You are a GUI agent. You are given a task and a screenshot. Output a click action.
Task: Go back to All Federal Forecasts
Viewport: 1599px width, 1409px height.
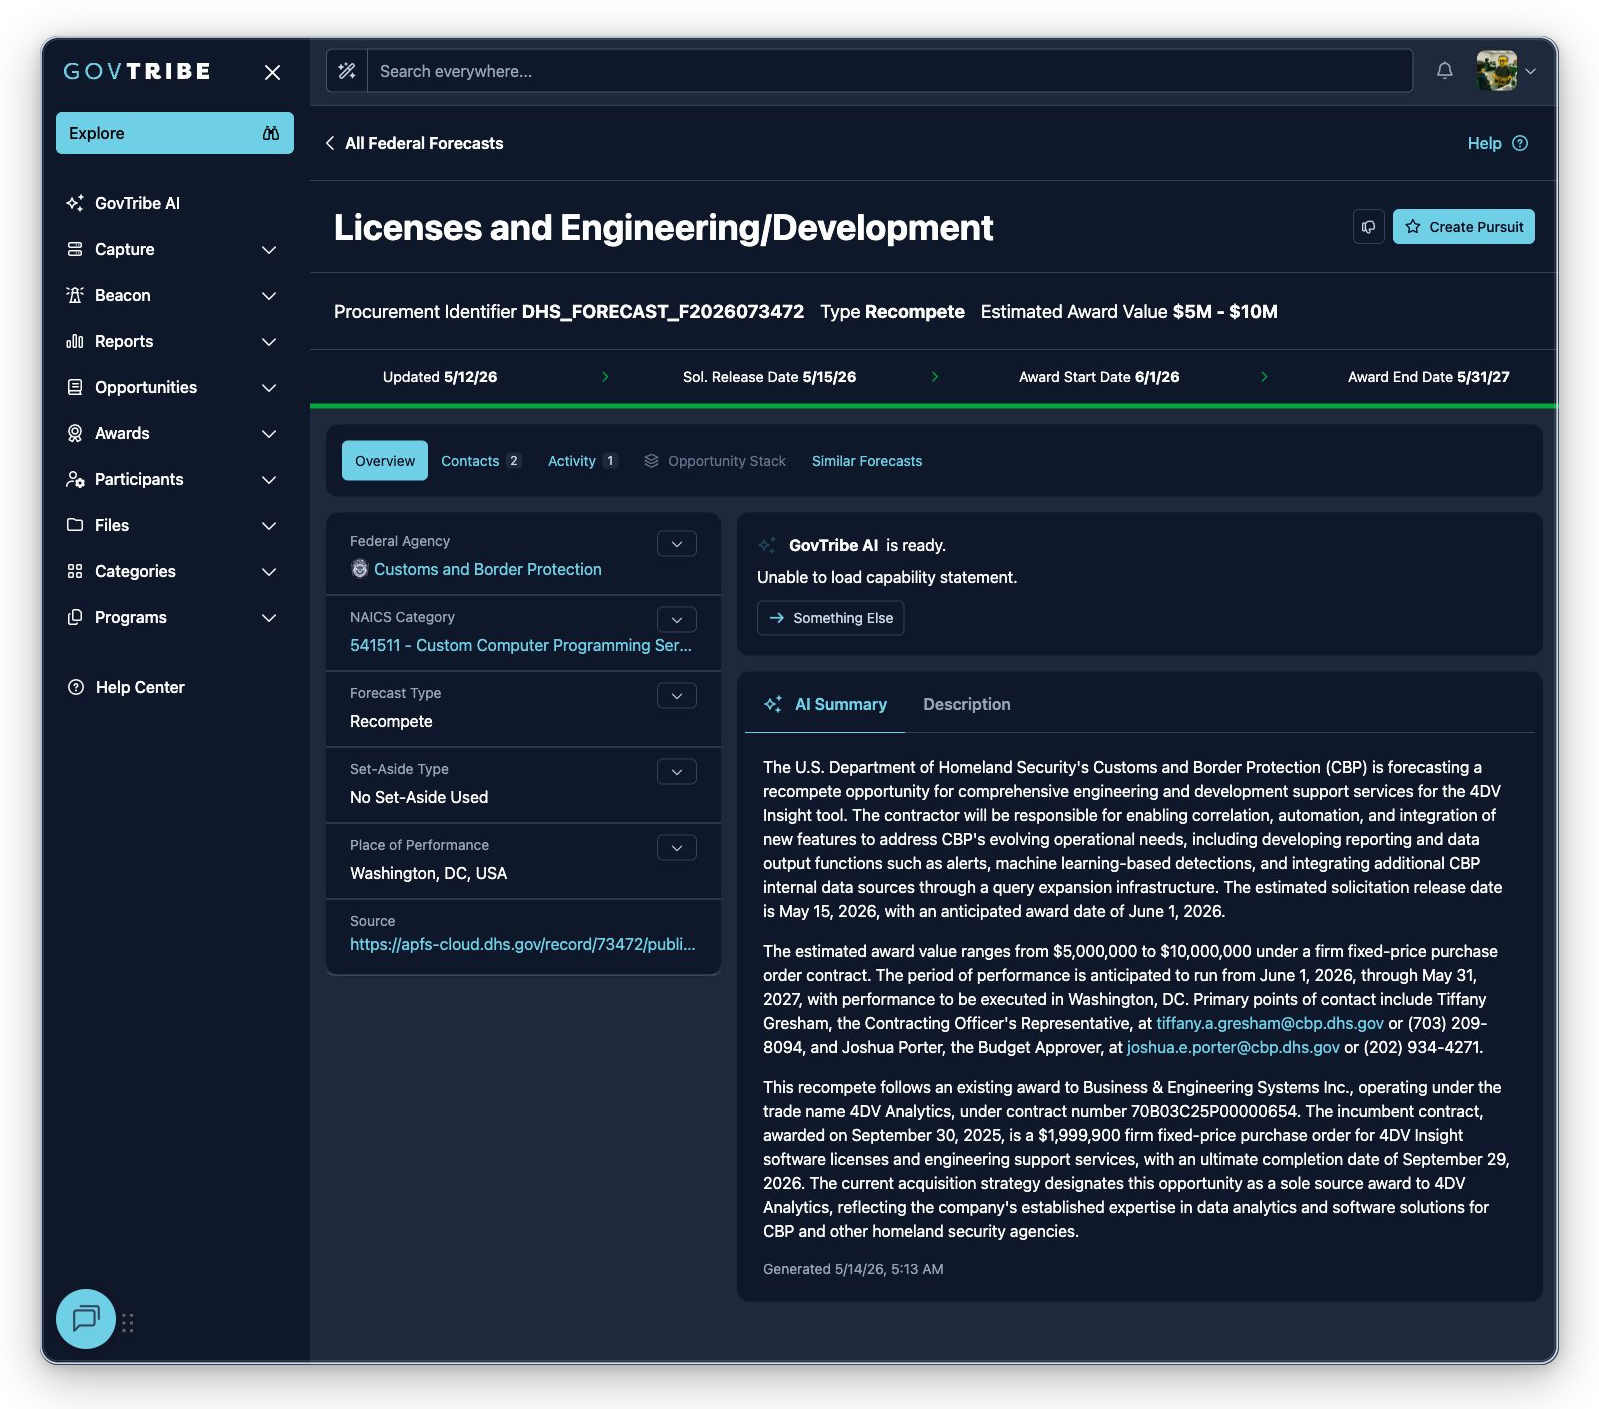(414, 143)
